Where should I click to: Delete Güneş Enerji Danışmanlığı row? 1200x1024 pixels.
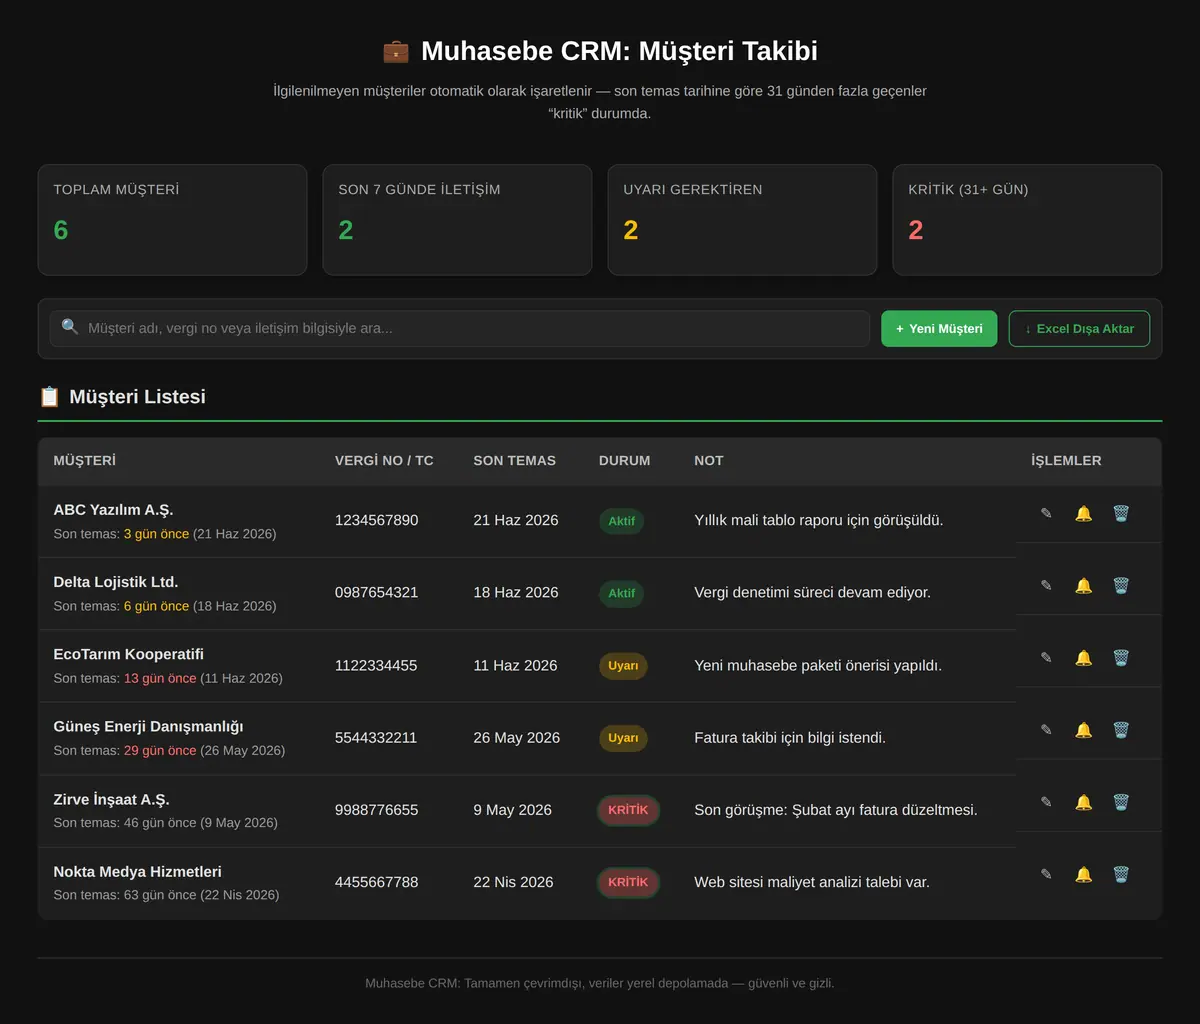[x=1121, y=730]
